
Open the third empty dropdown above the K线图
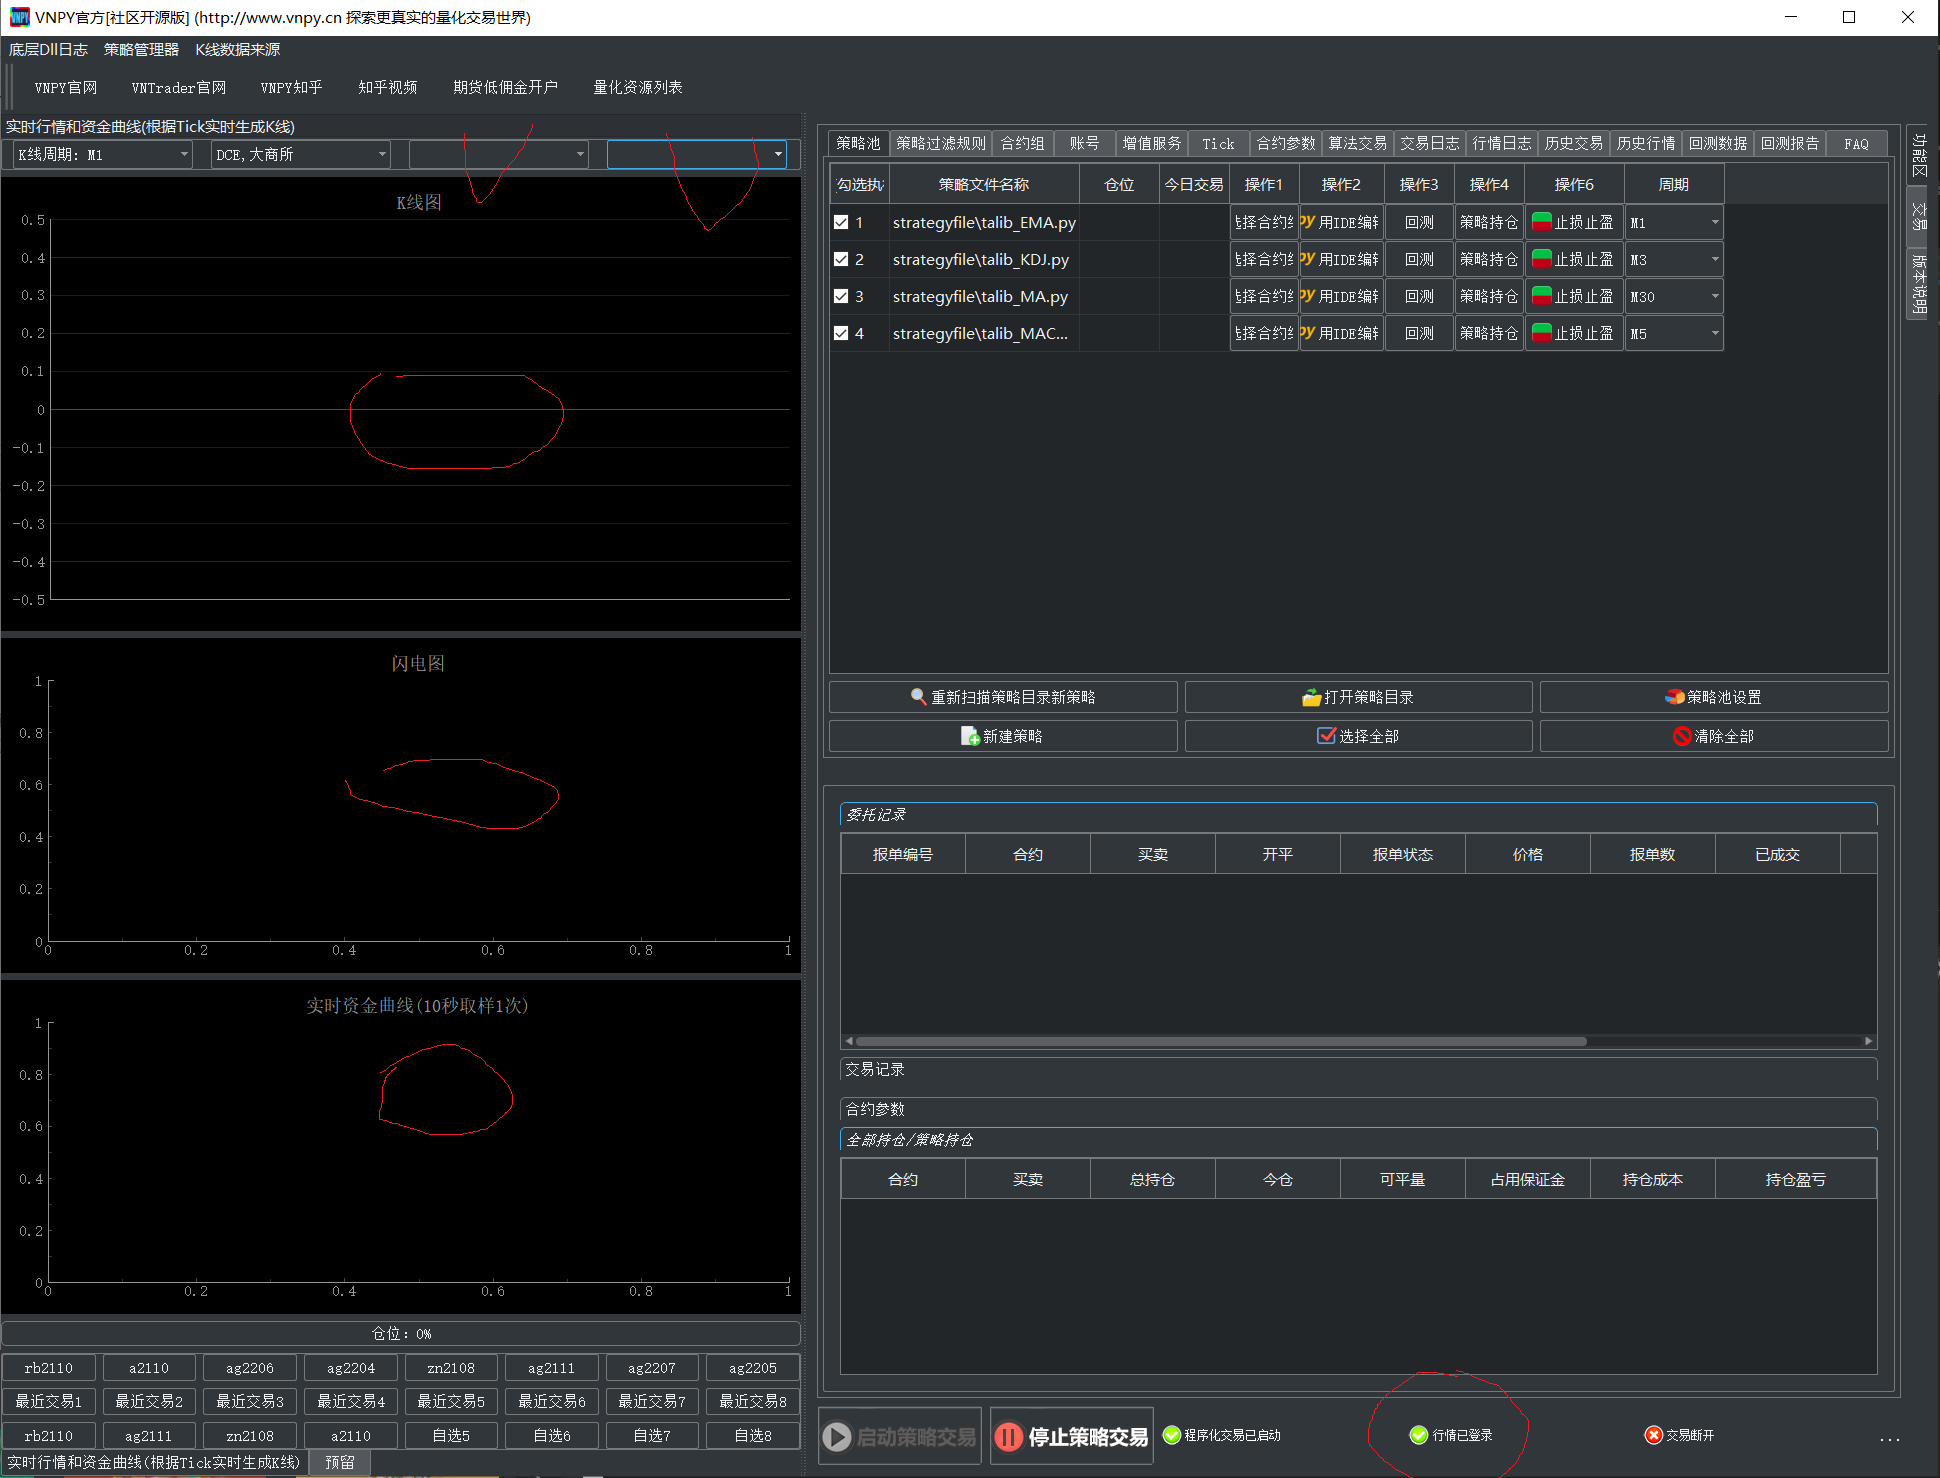[499, 154]
